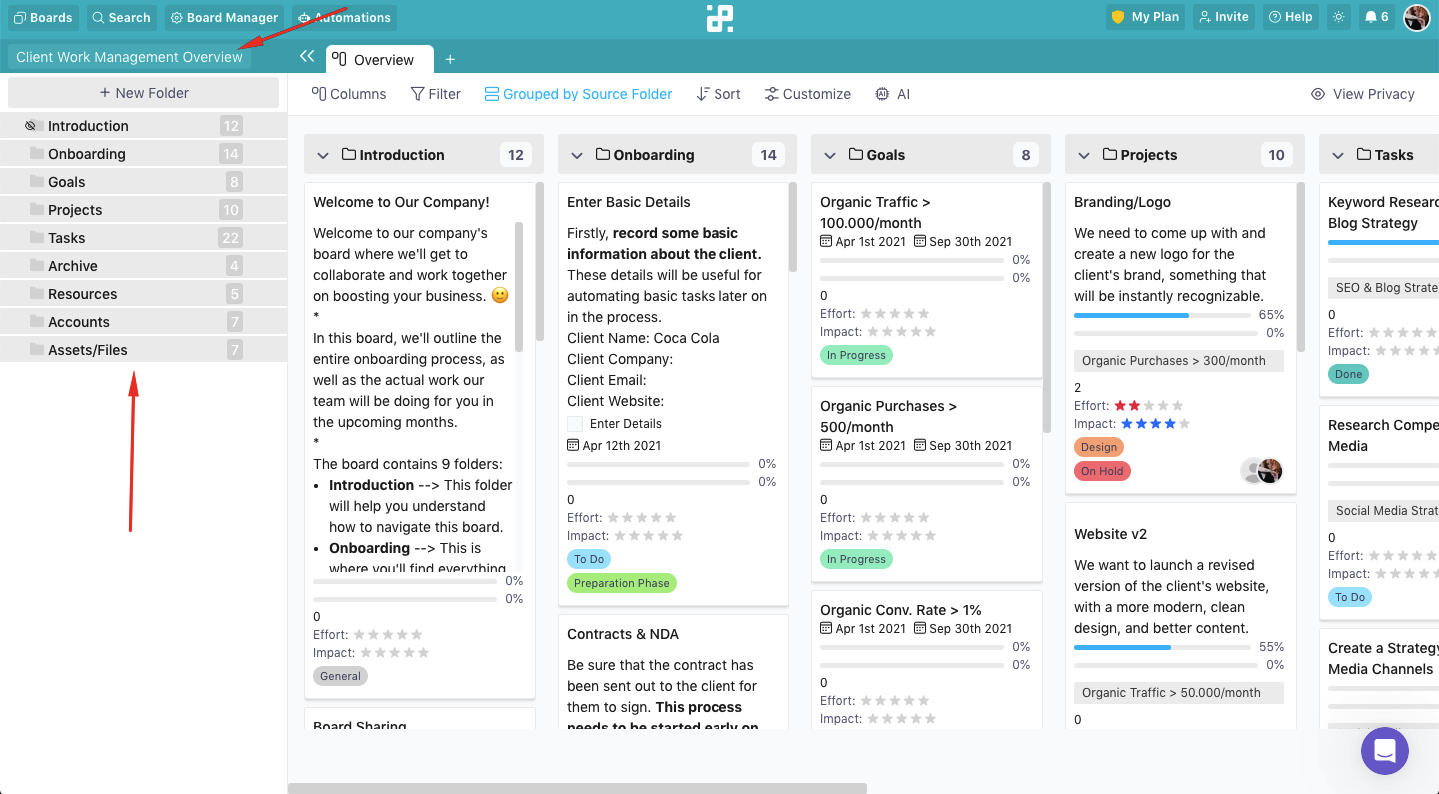1439x794 pixels.
Task: Click the New Folder button
Action: pyautogui.click(x=143, y=93)
